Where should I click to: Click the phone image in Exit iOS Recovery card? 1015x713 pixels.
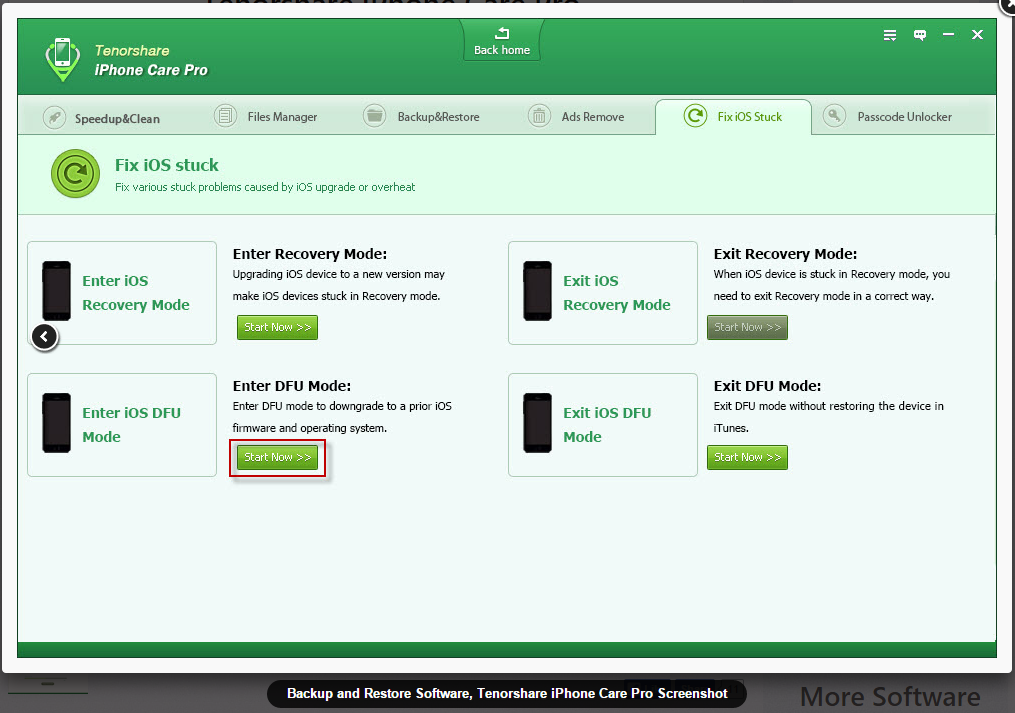(537, 291)
